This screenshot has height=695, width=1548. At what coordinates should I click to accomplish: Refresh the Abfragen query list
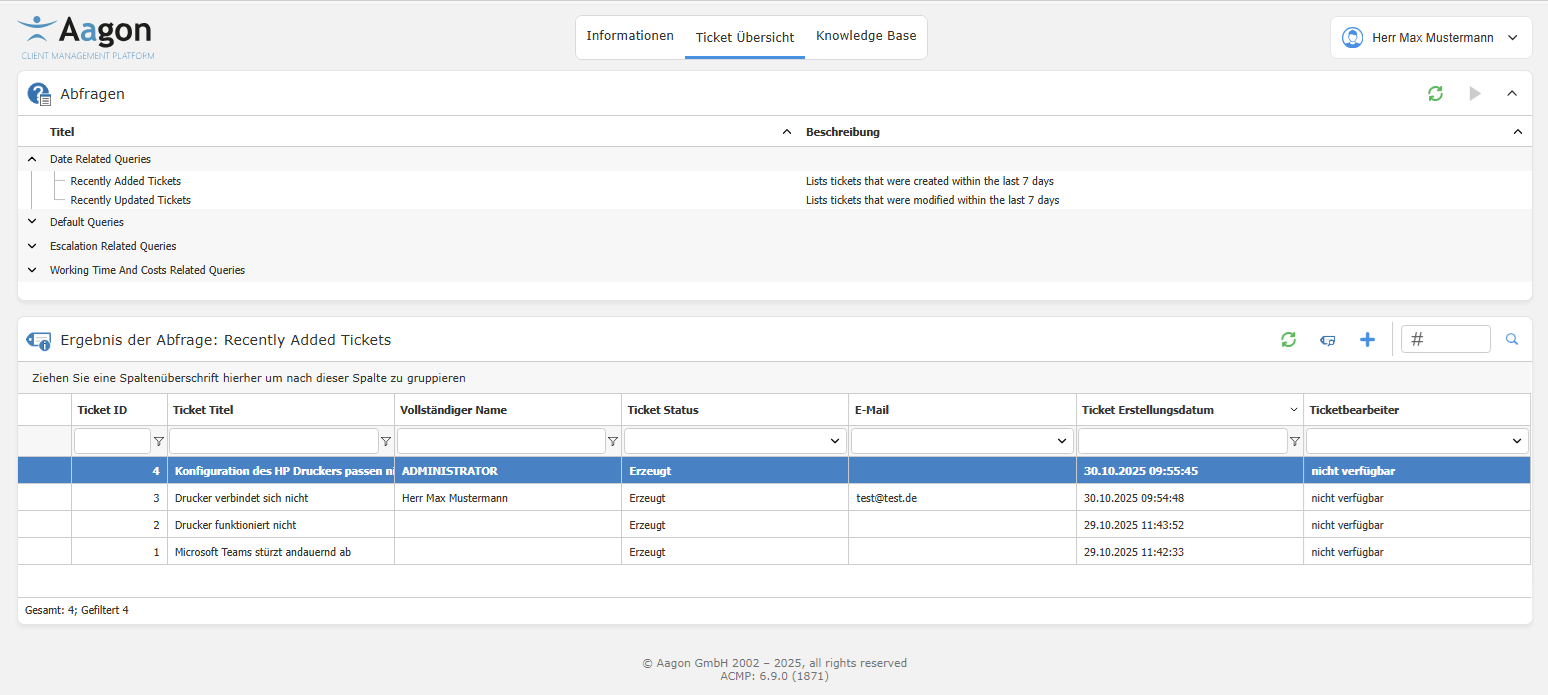click(1435, 93)
